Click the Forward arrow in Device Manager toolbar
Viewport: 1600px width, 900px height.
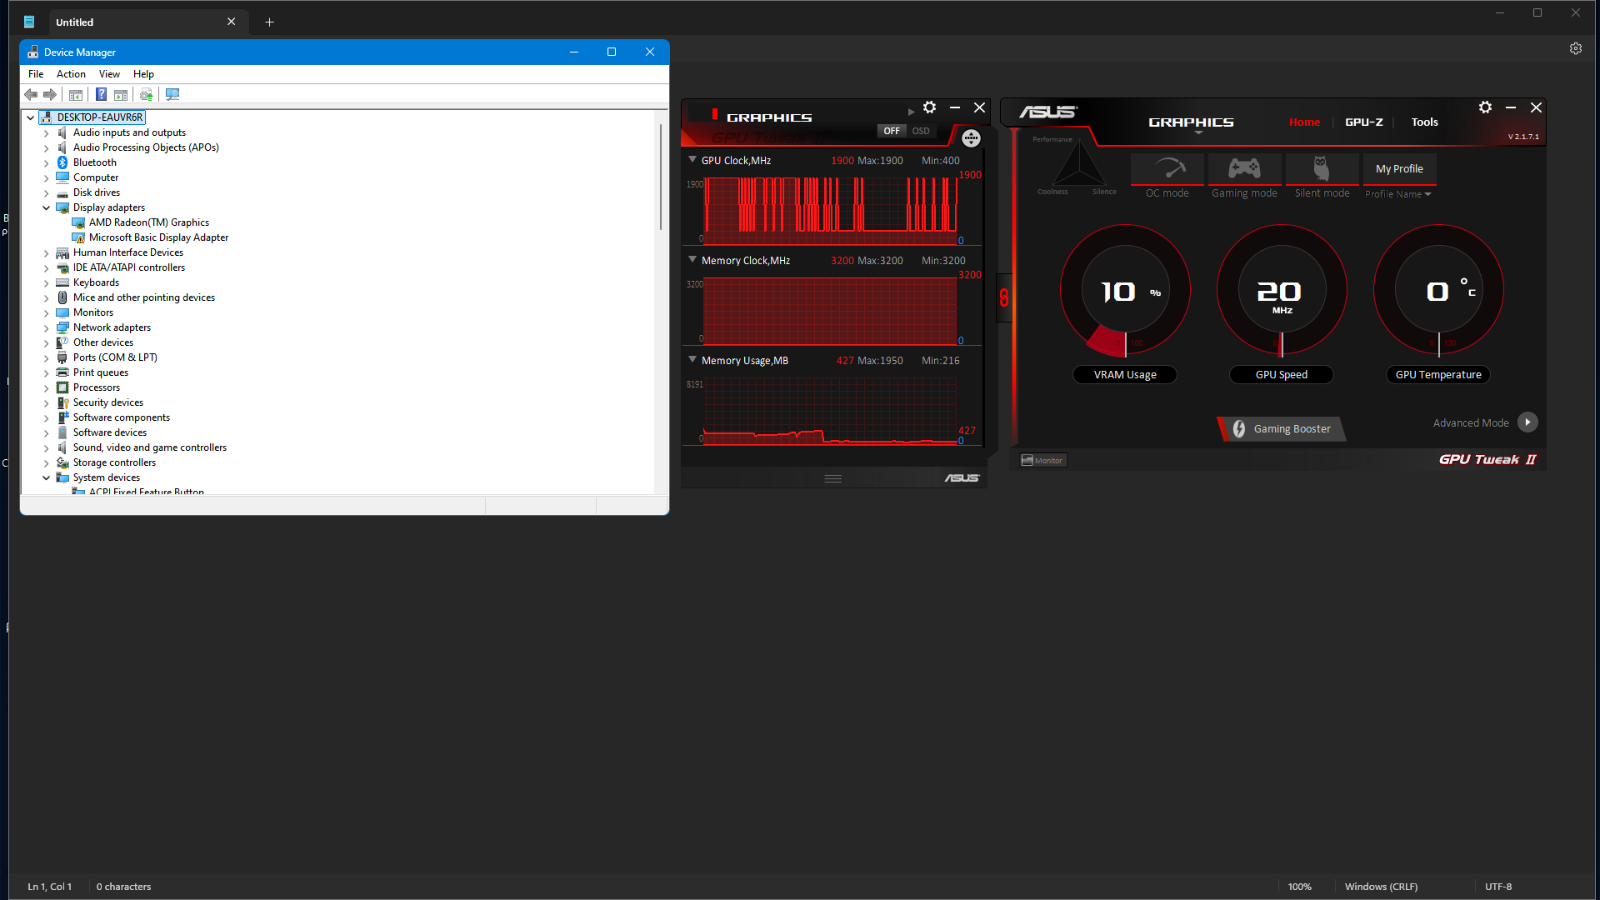50,94
